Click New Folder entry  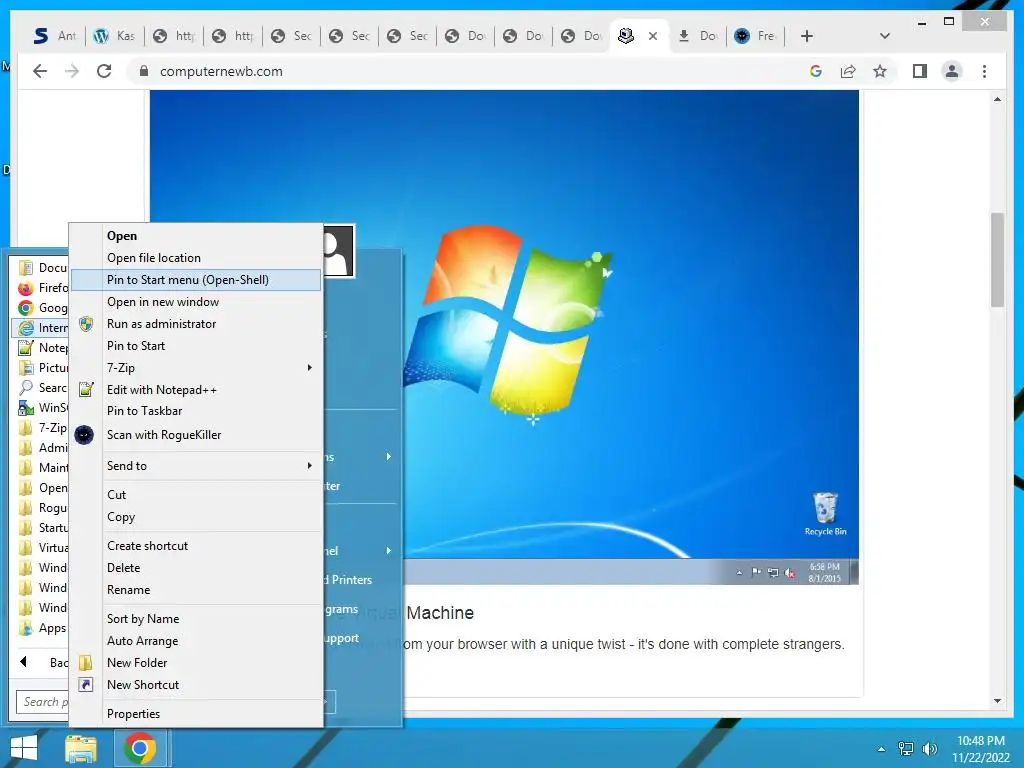tap(196, 663)
